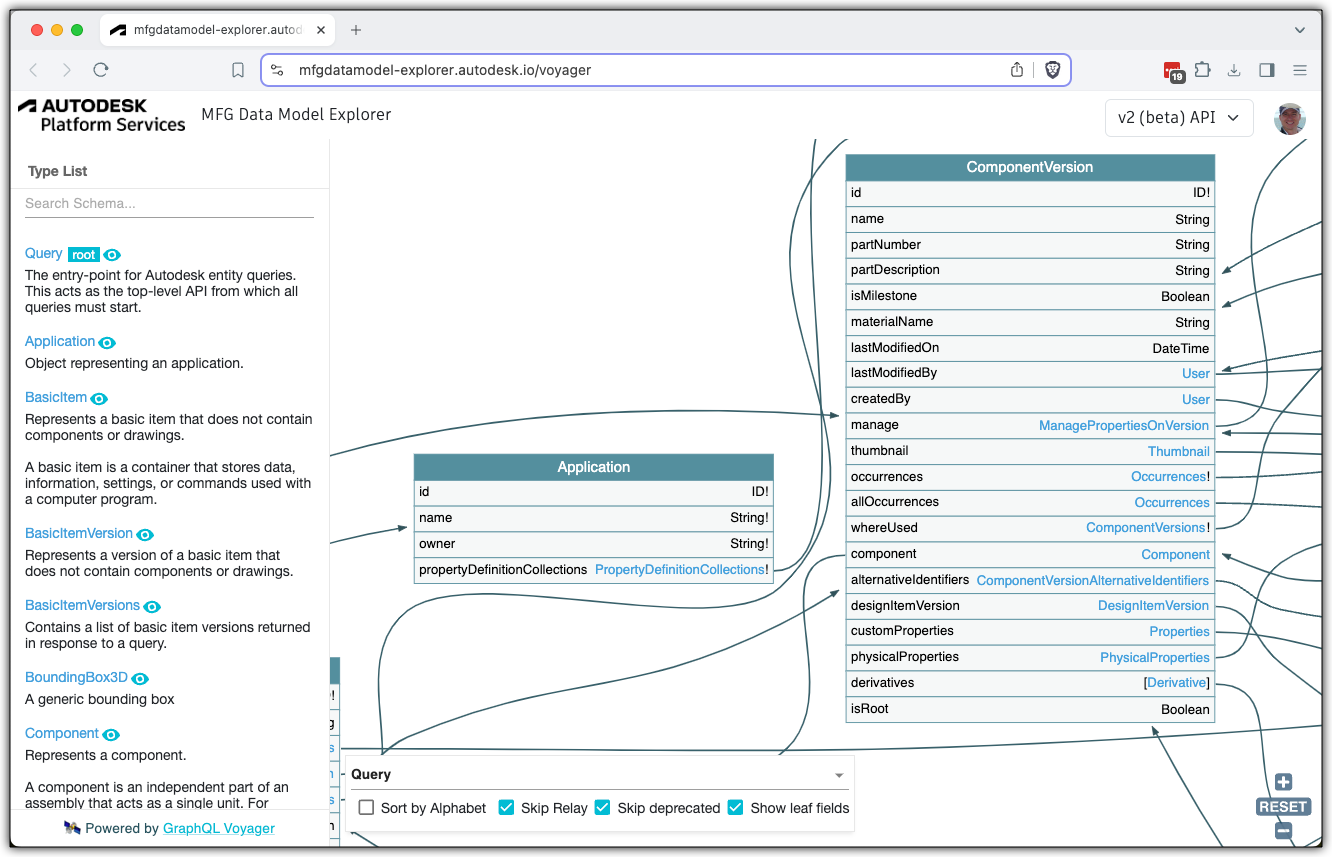Open the BasicItem type link
The image size is (1332, 857).
(56, 397)
